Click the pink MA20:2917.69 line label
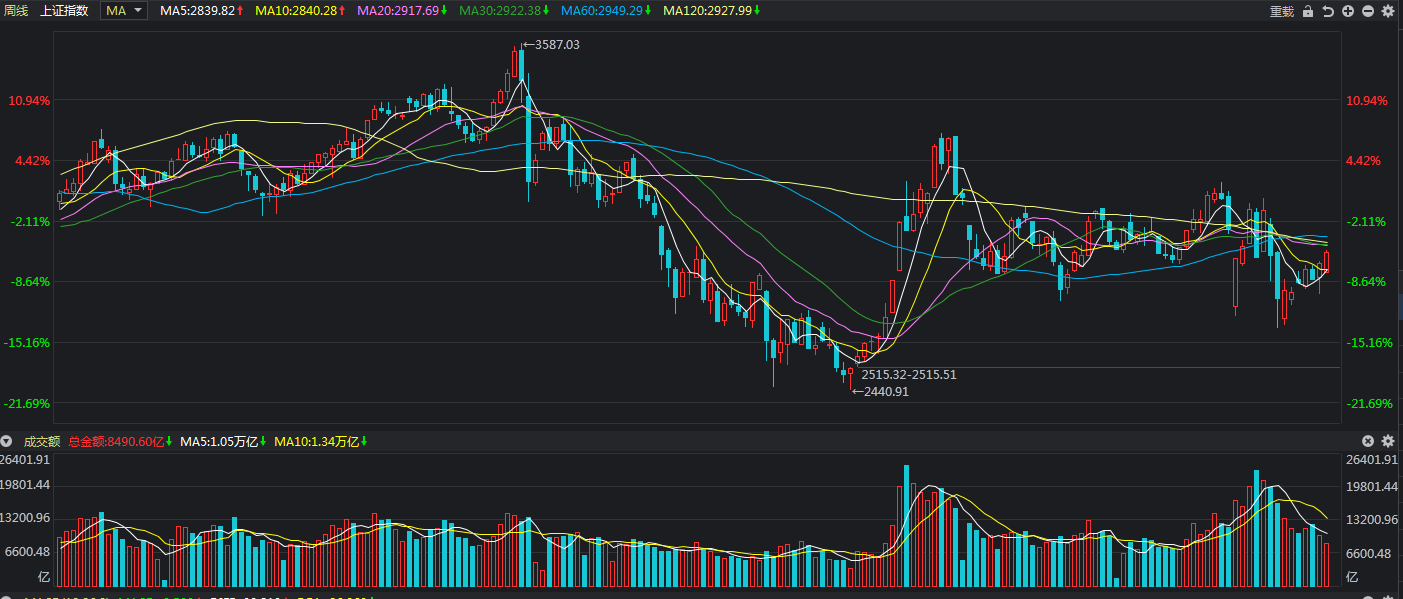The width and height of the screenshot is (1403, 599). tap(398, 10)
